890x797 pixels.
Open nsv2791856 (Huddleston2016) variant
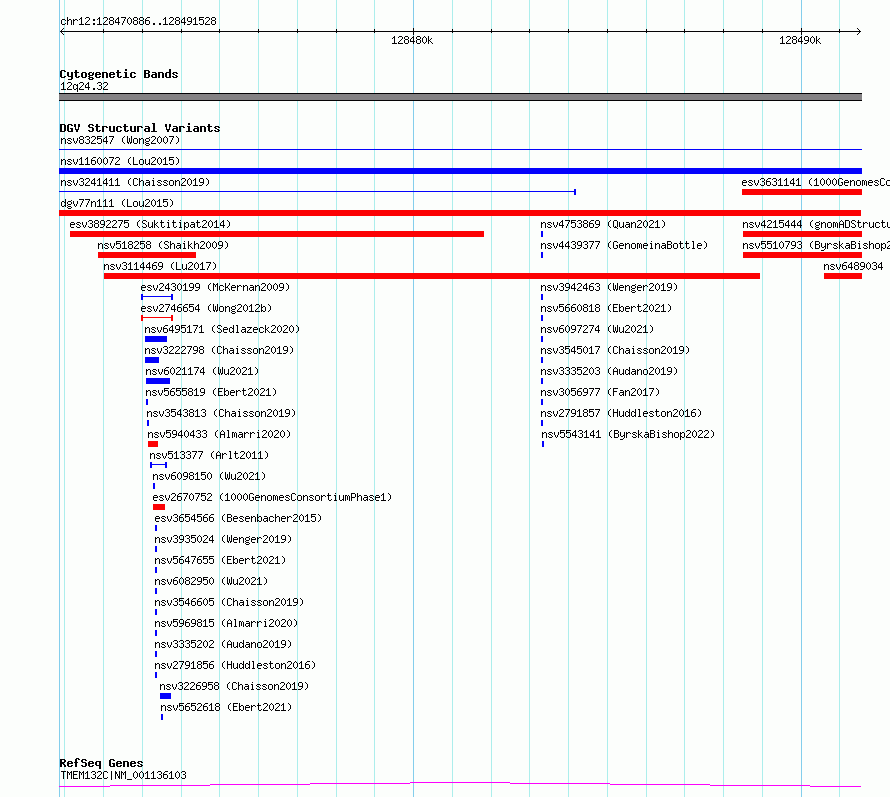235,665
